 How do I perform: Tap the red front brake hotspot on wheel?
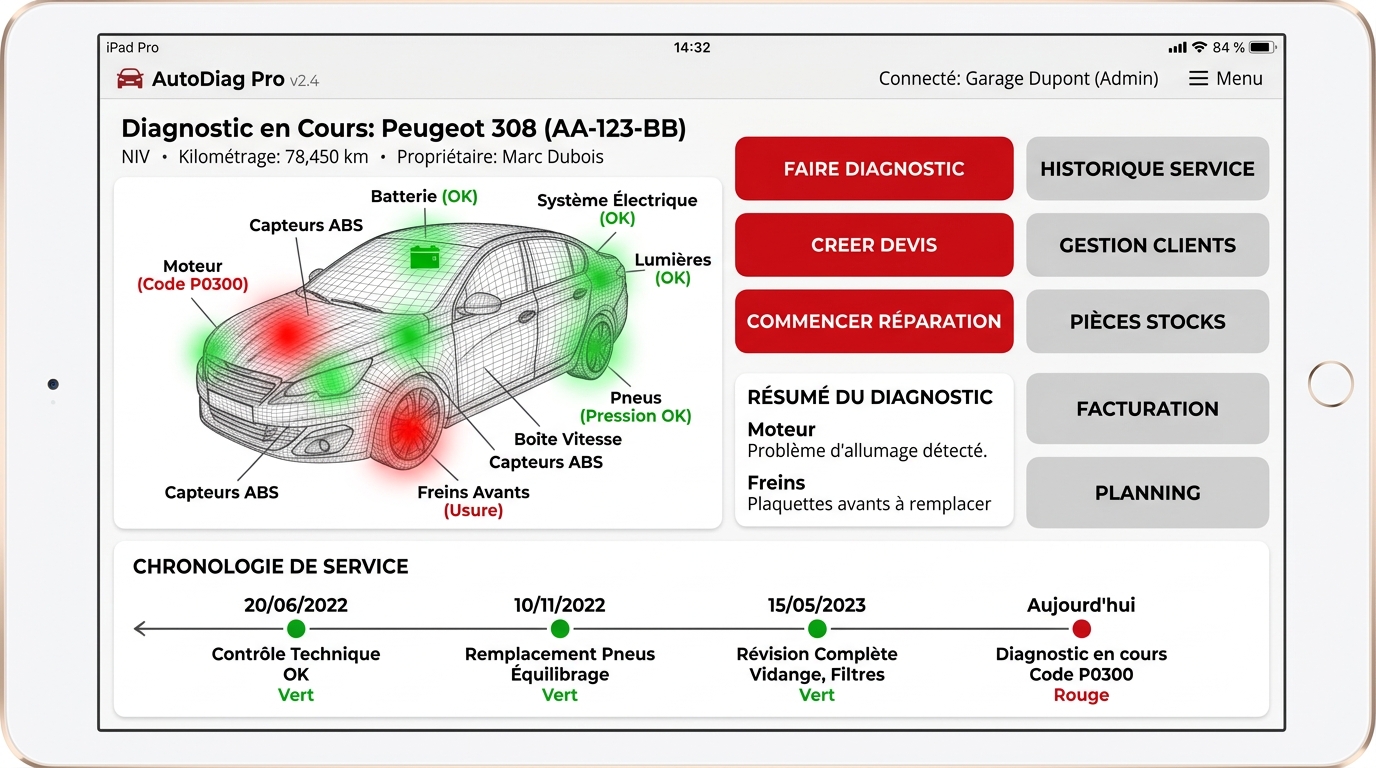(x=409, y=428)
